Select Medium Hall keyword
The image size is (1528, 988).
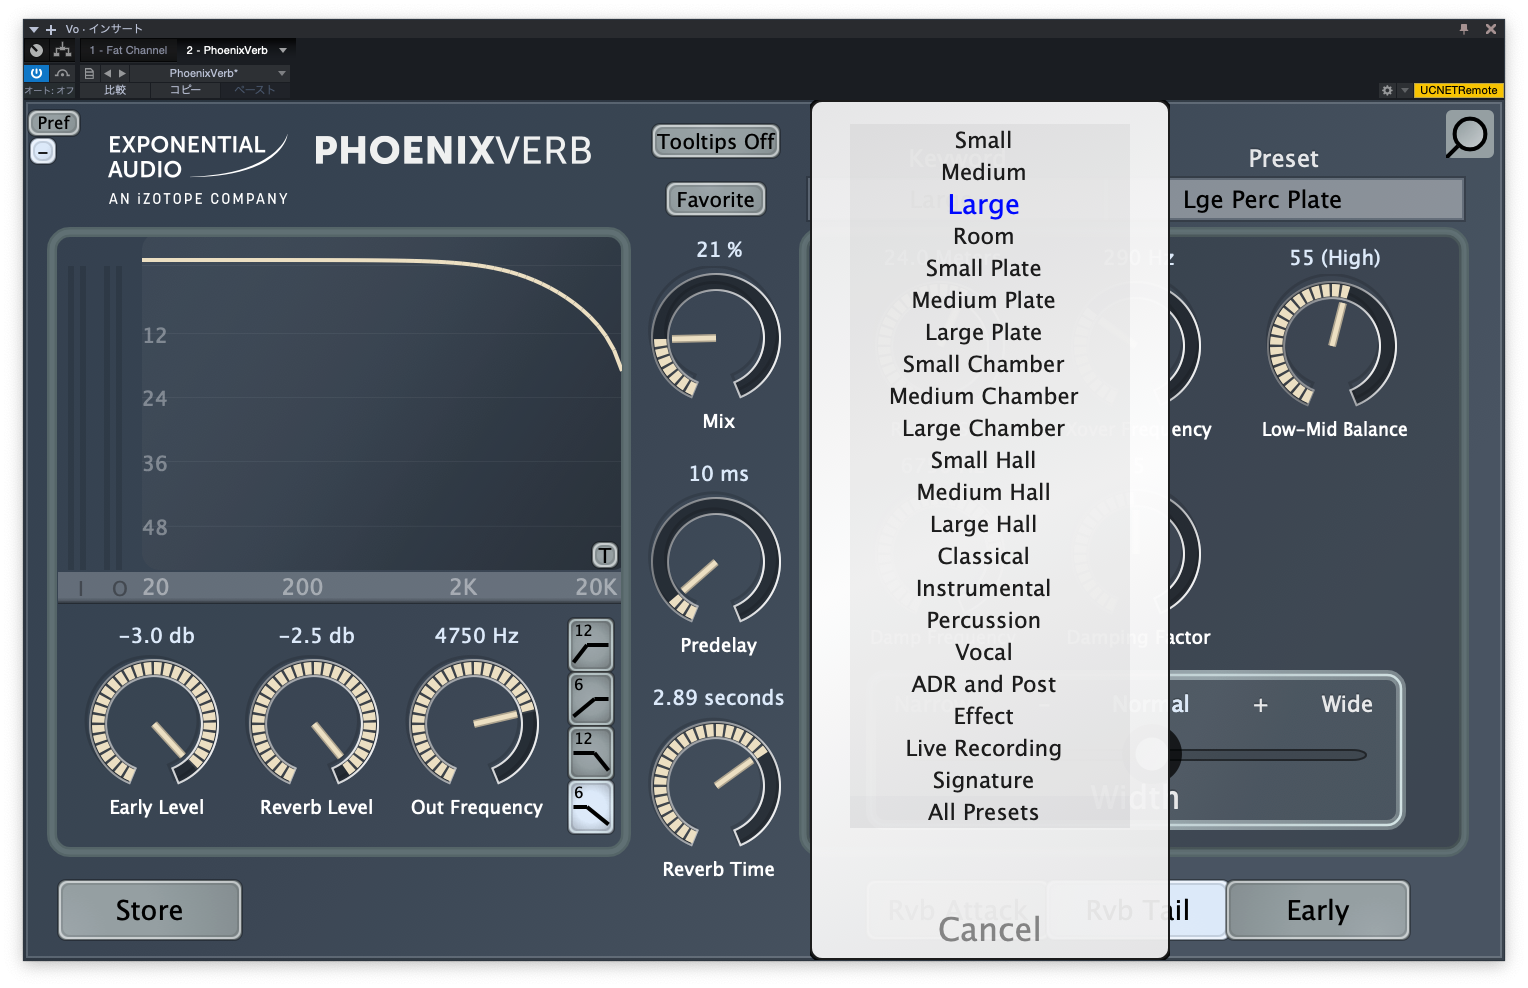coord(983,492)
